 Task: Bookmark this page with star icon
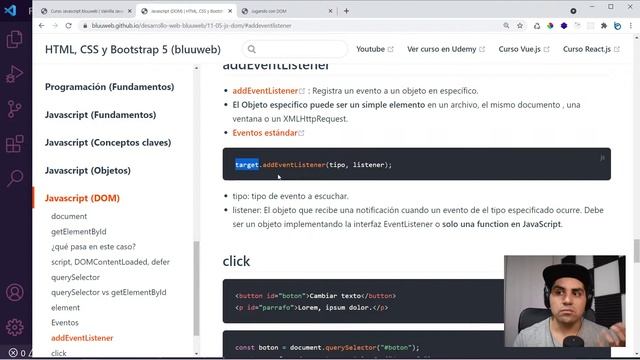pyautogui.click(x=520, y=25)
